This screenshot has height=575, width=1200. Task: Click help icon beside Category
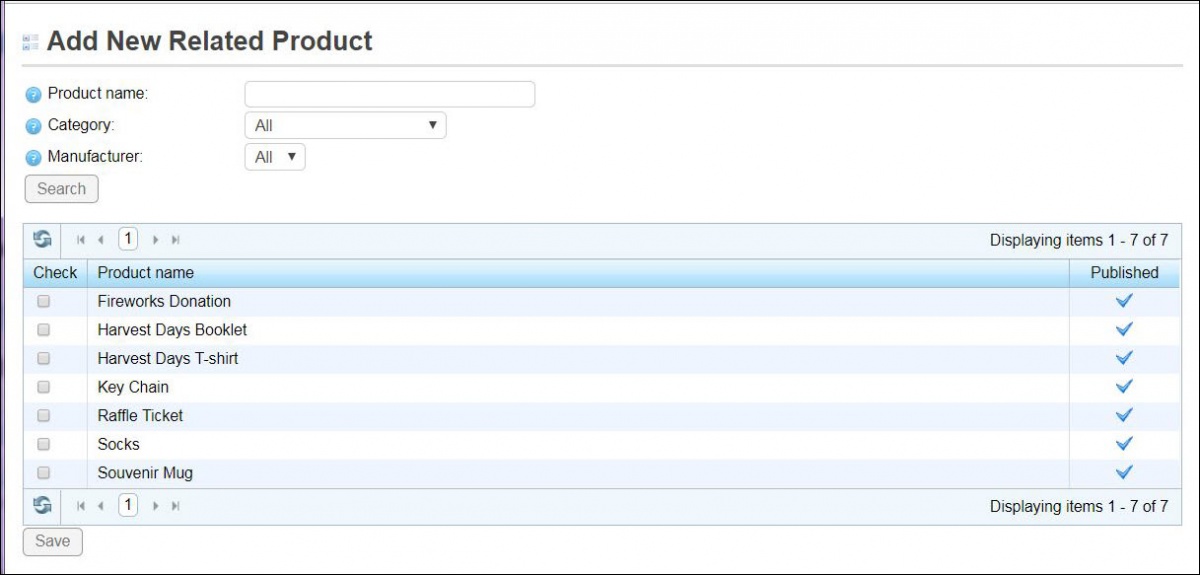pyautogui.click(x=33, y=126)
